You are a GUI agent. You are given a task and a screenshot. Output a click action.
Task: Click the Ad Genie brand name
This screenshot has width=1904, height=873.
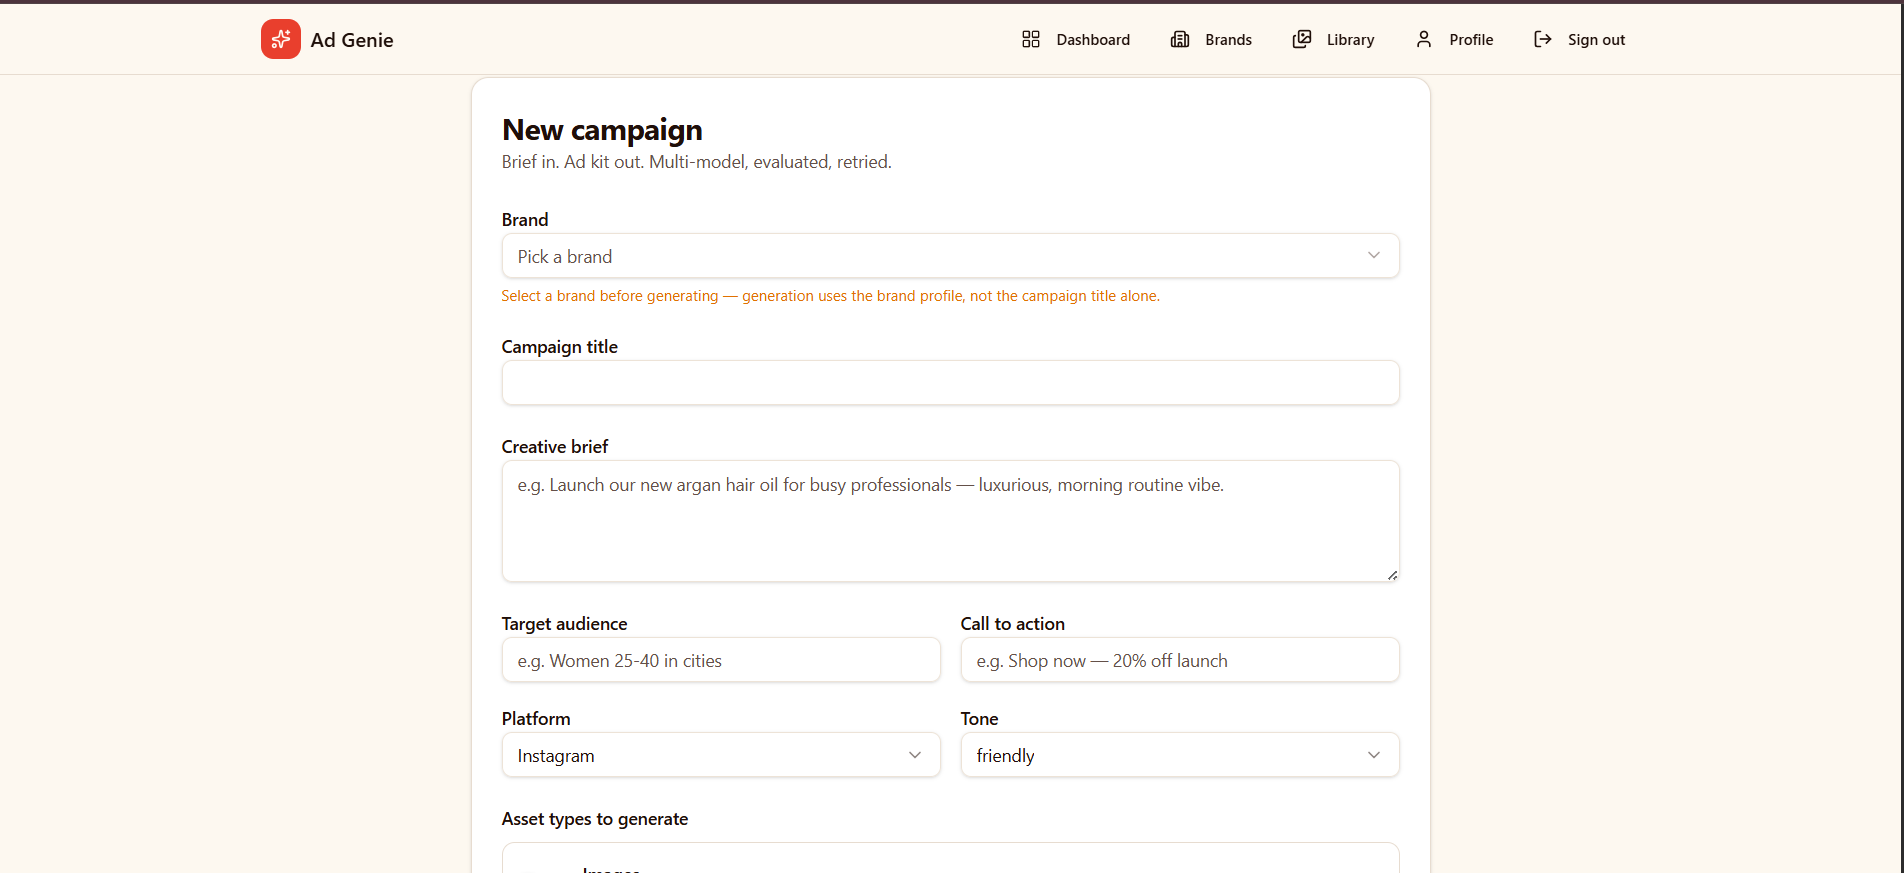(352, 40)
